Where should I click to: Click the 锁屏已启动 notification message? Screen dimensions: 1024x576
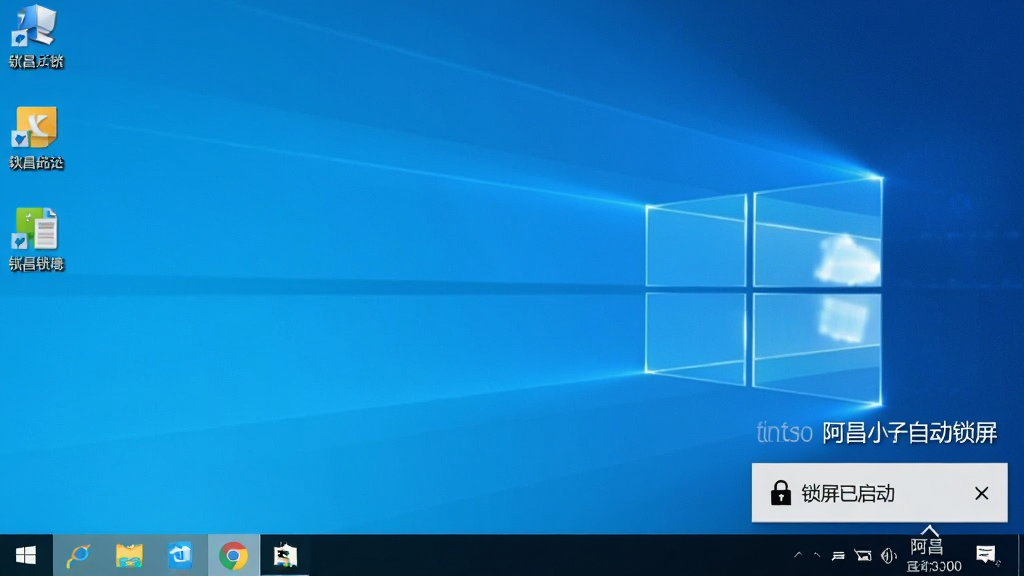(x=848, y=494)
